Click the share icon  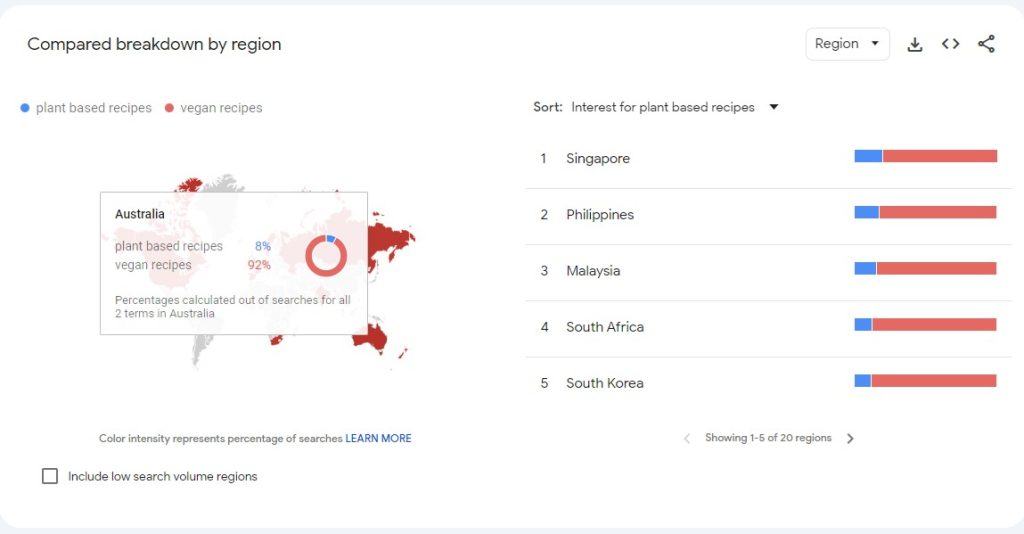coord(986,44)
